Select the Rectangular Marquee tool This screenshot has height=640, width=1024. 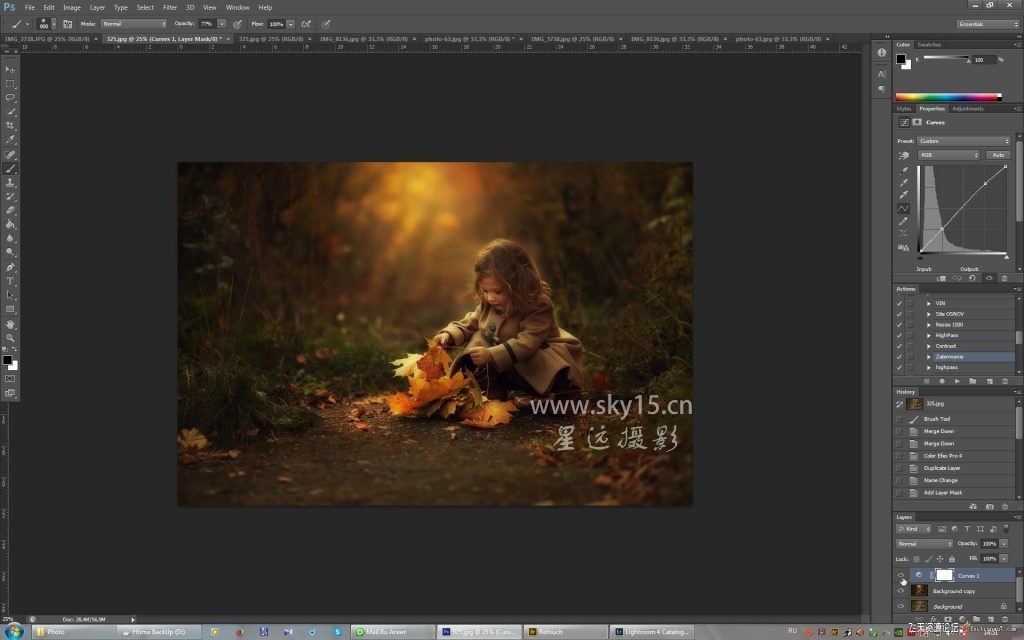[10, 84]
